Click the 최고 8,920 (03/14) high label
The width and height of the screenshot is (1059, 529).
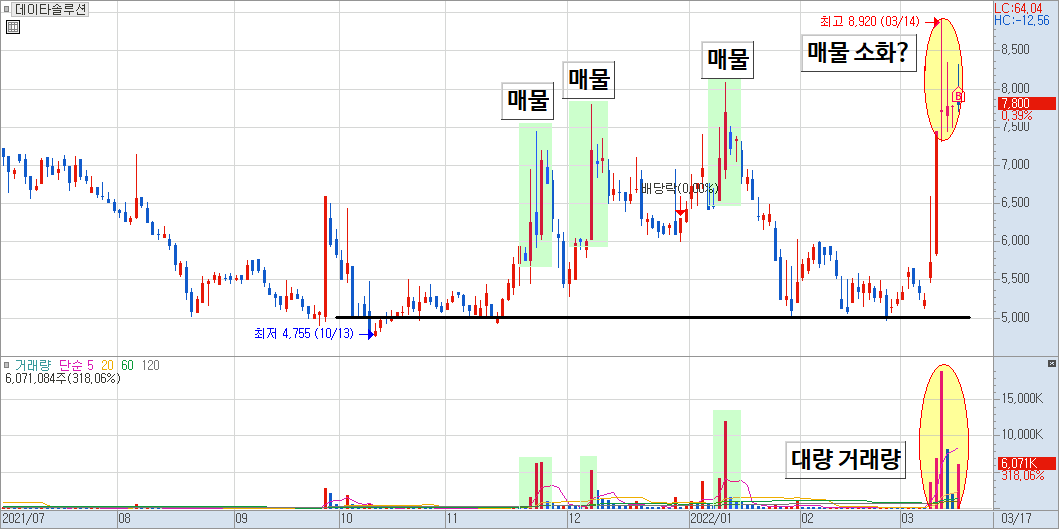(871, 22)
